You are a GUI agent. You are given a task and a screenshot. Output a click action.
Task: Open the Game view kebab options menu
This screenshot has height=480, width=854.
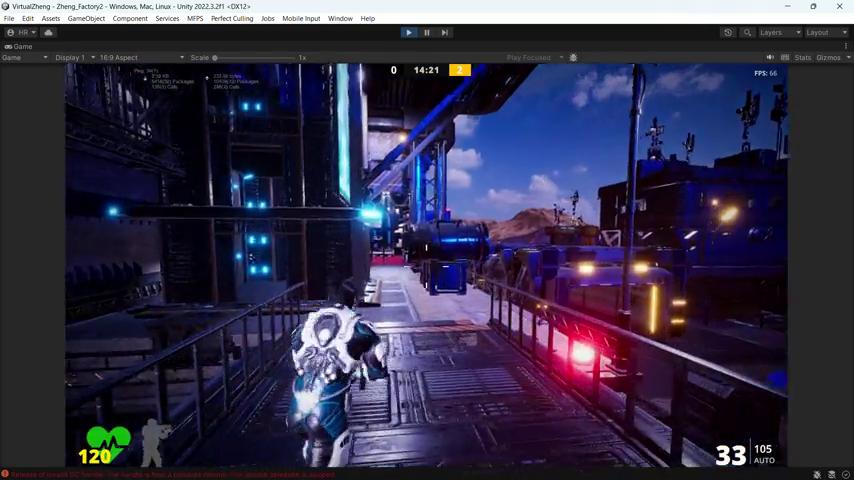[x=846, y=47]
